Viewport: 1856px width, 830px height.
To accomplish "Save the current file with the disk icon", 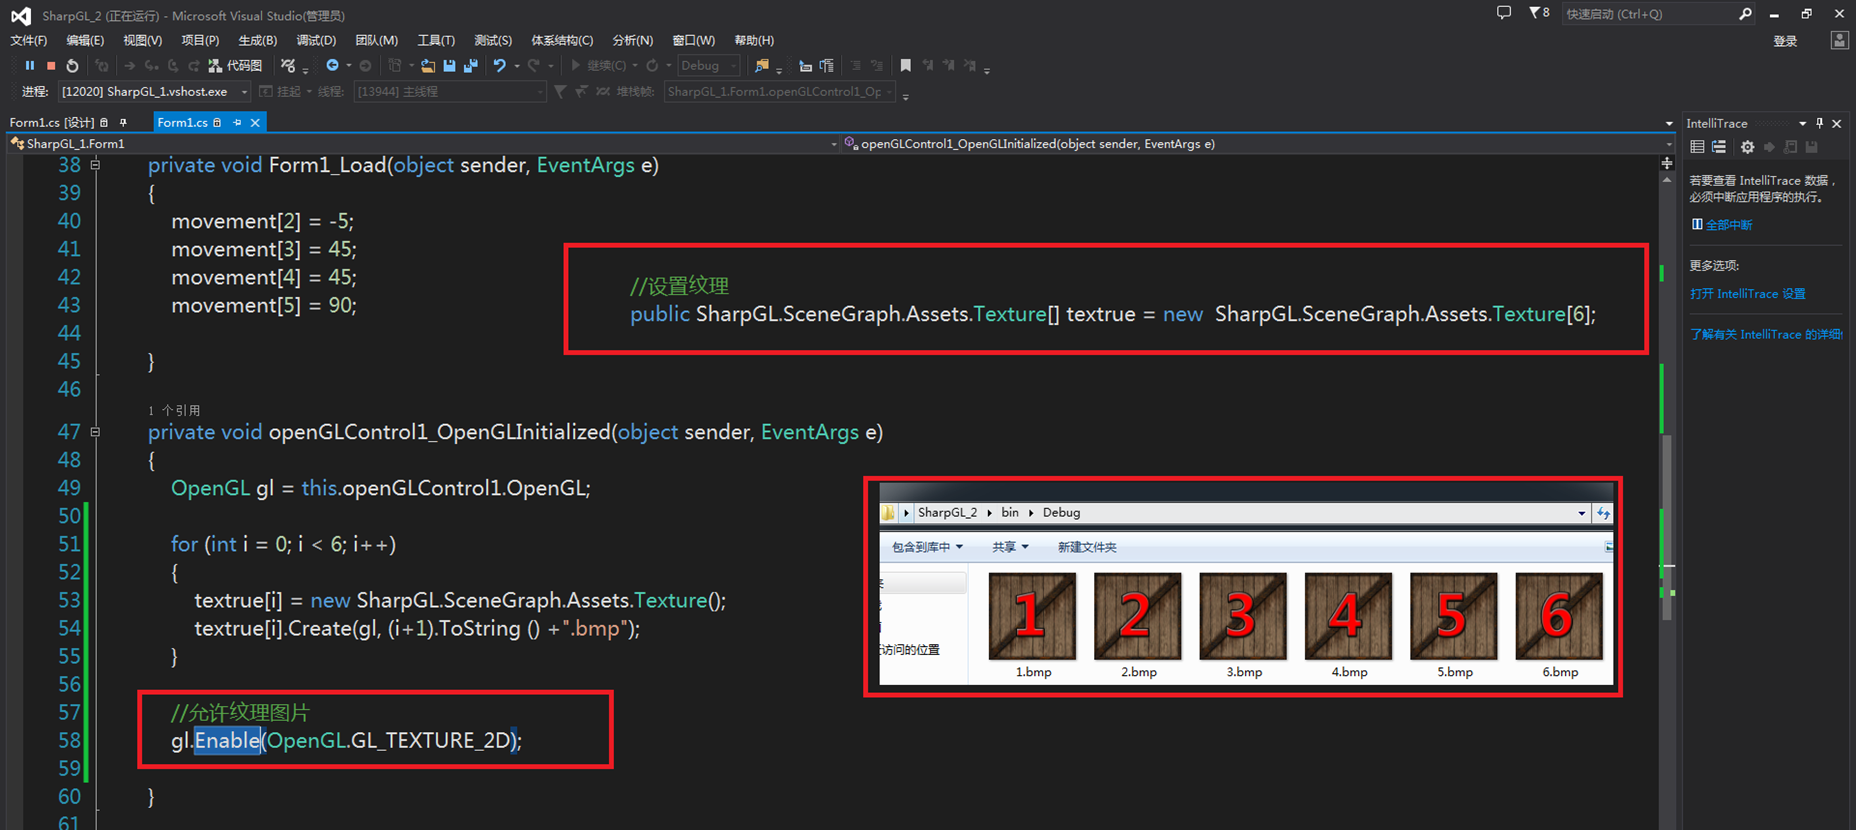I will (x=449, y=66).
